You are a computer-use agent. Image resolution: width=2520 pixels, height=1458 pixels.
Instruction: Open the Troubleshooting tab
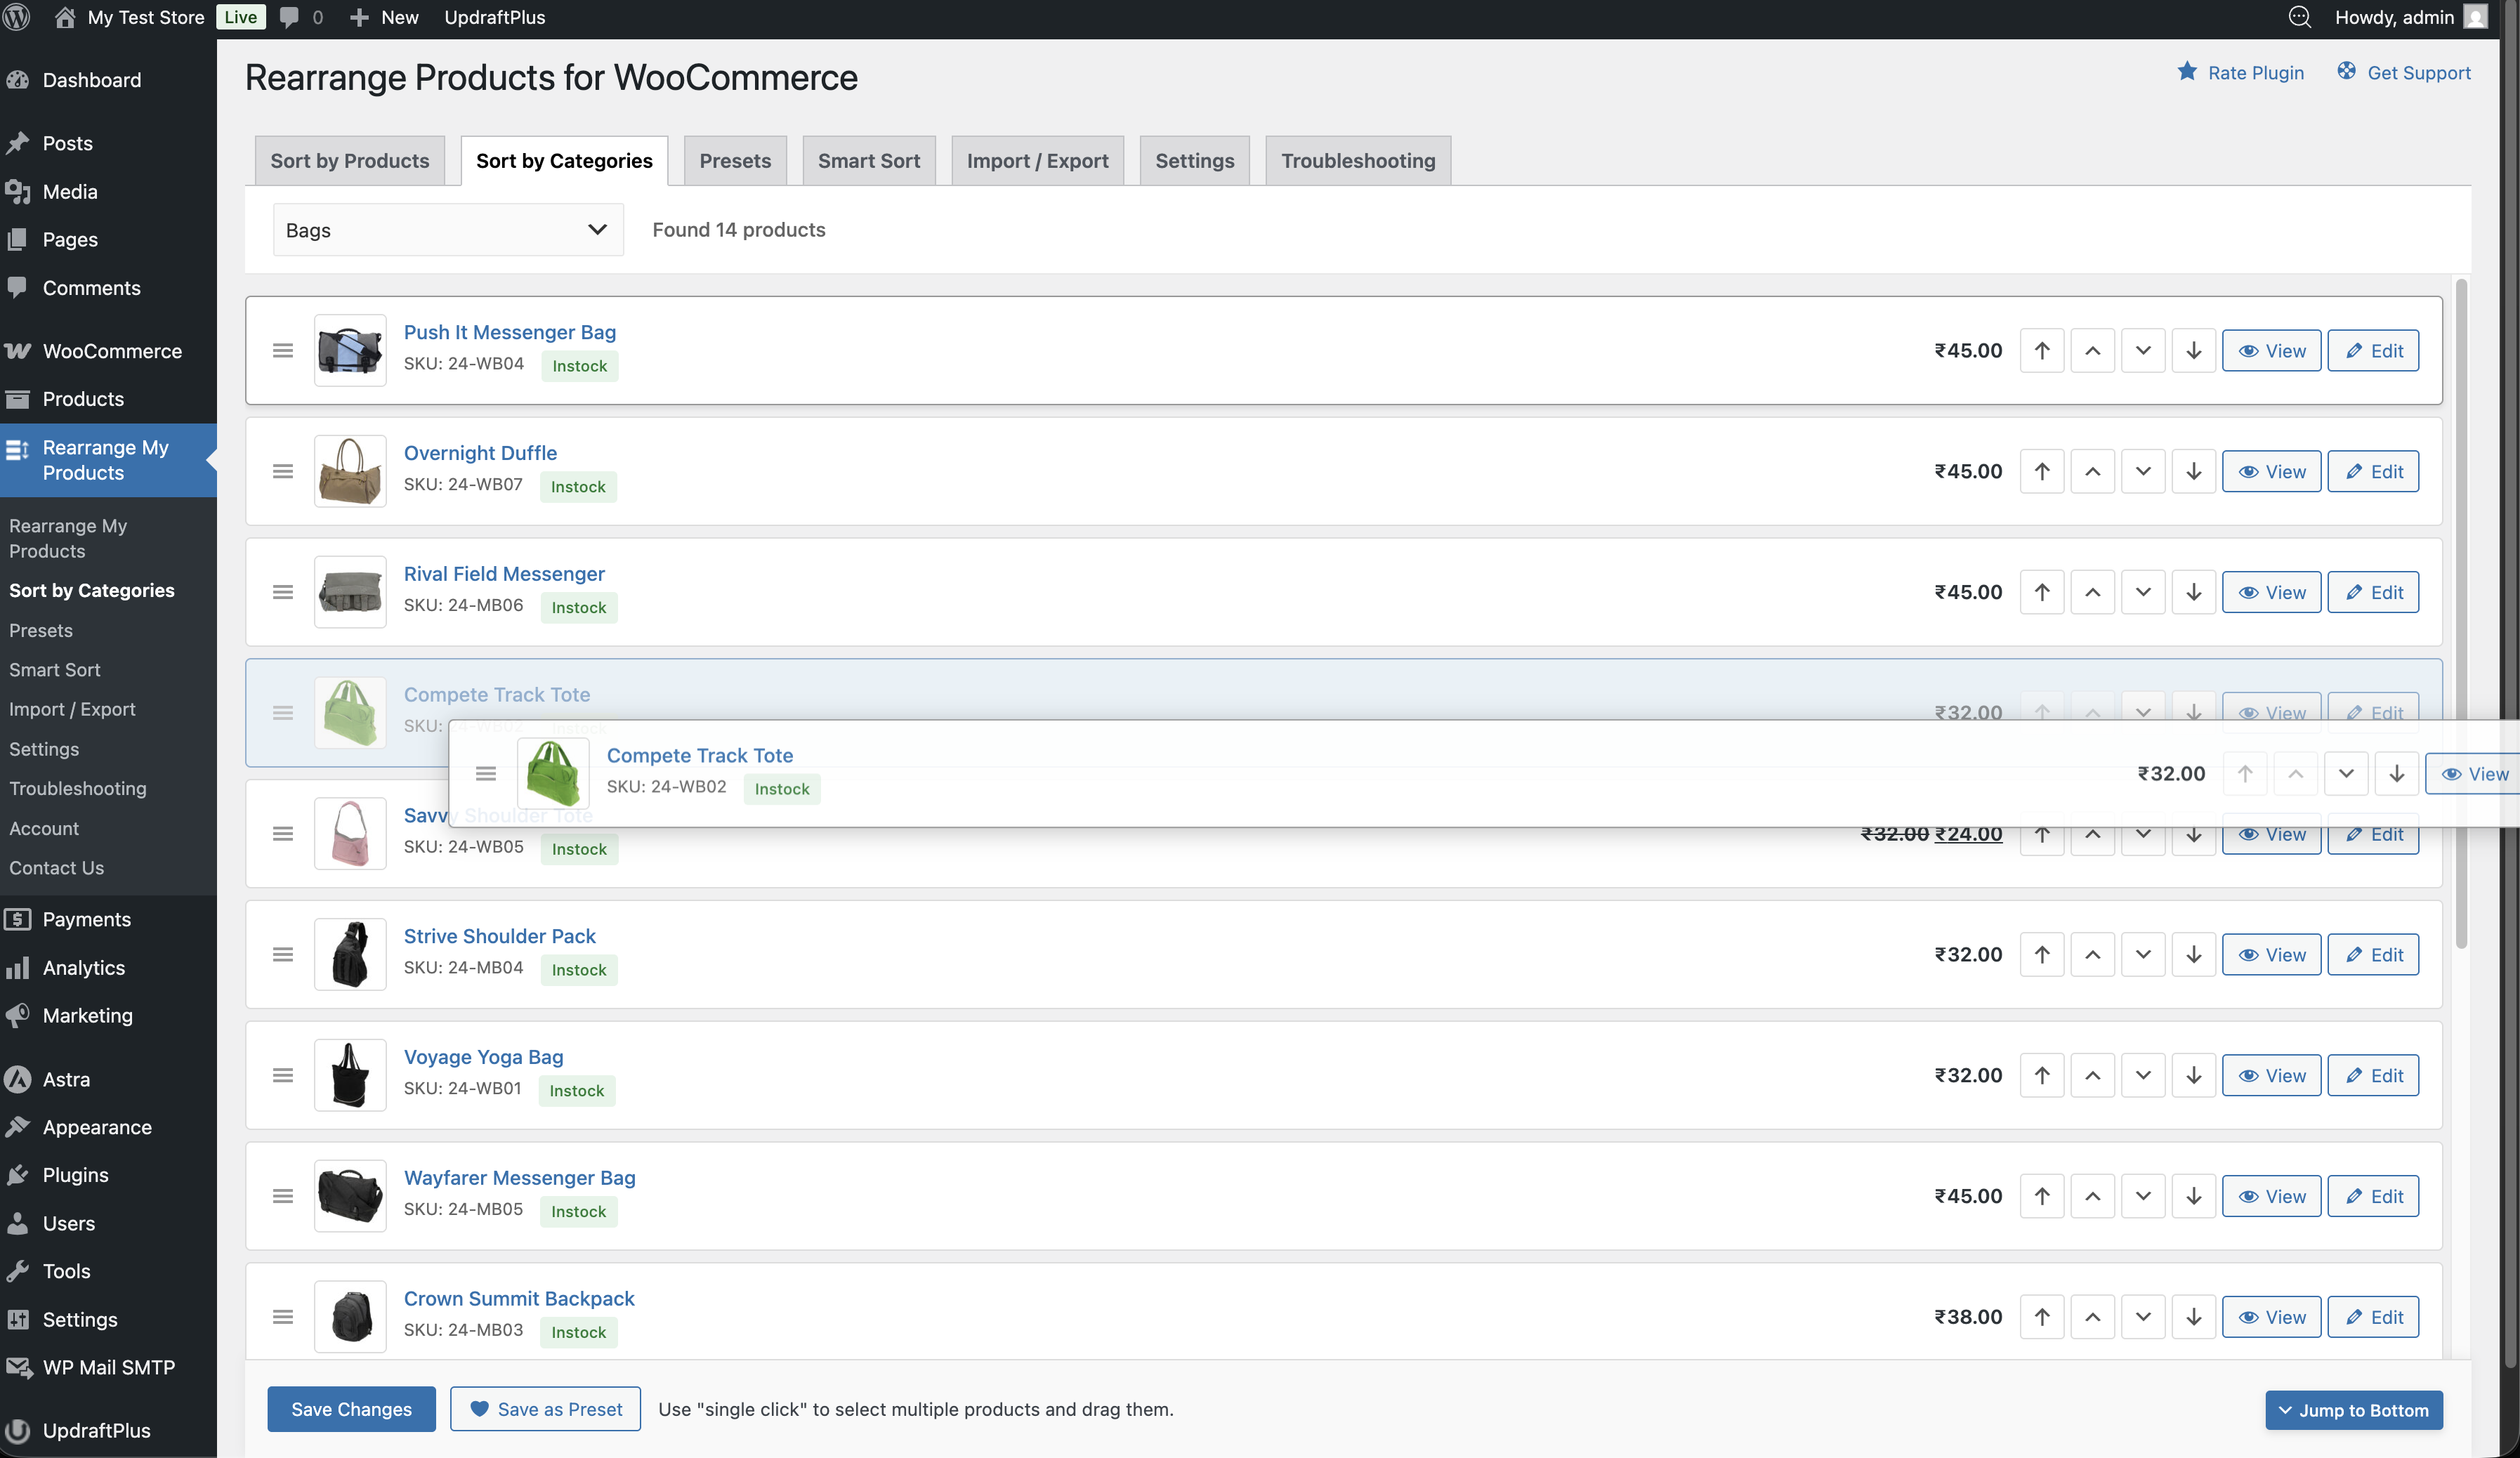click(1357, 160)
